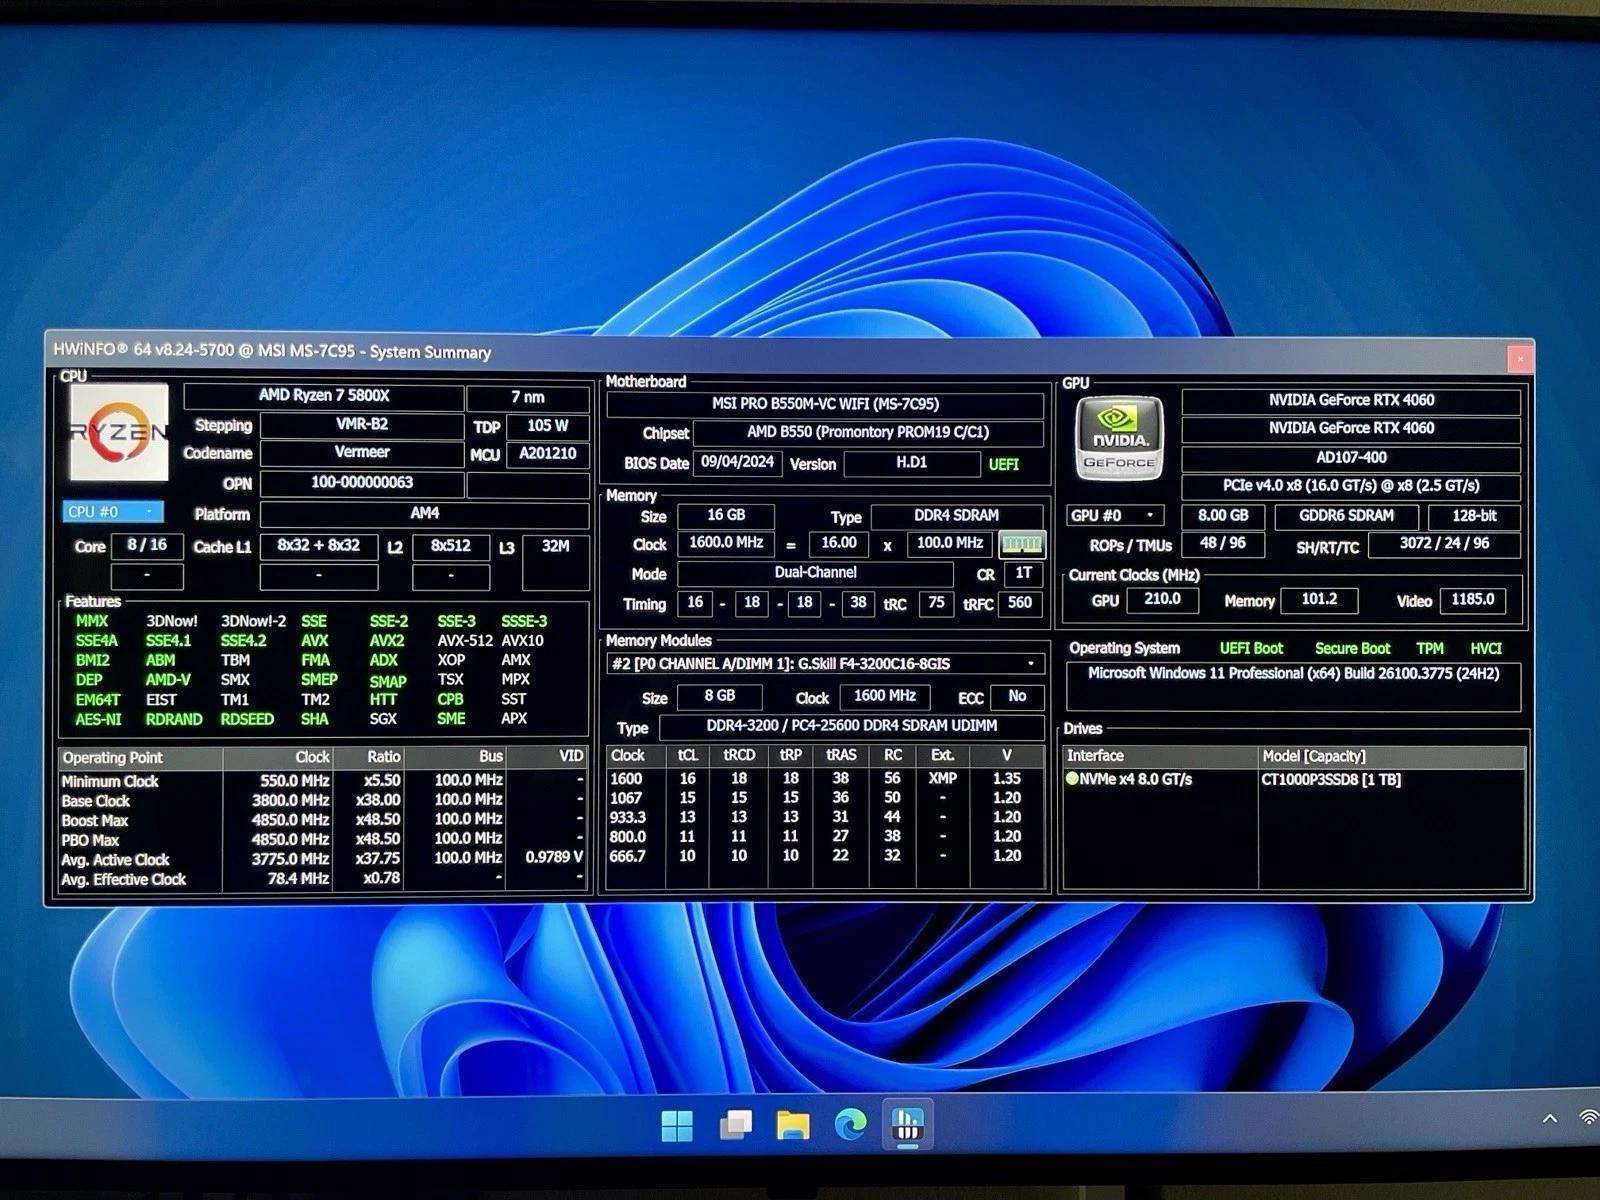Screen dimensions: 1600x1200
Task: Click the ECC No field in Memory Modules
Action: click(1017, 697)
